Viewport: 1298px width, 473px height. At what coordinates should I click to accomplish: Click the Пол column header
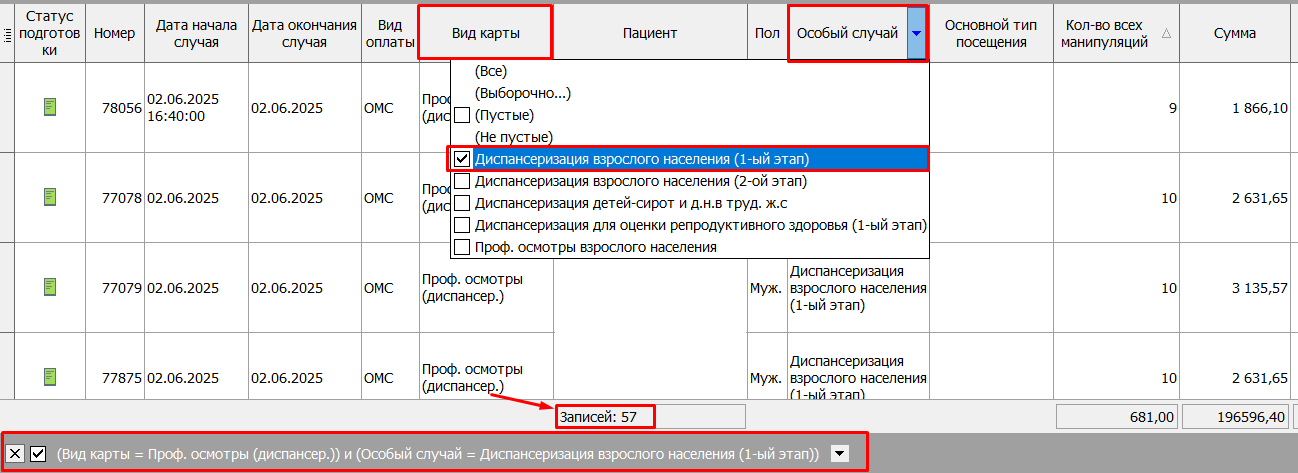767,33
